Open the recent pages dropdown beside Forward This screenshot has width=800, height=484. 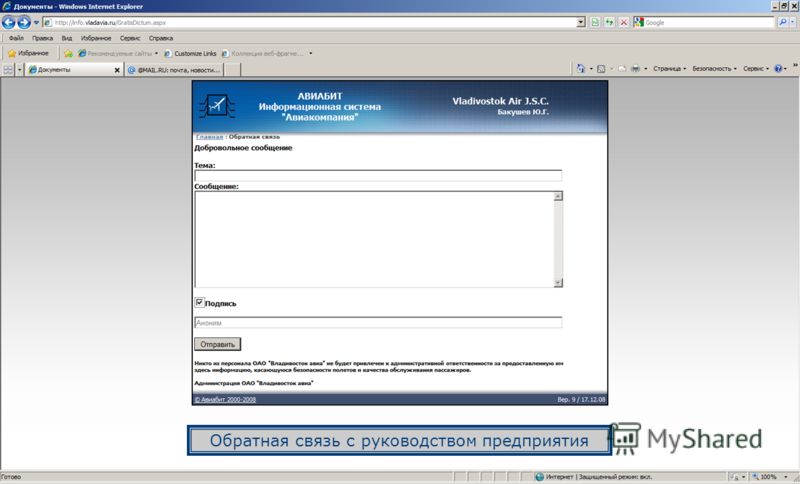point(36,22)
